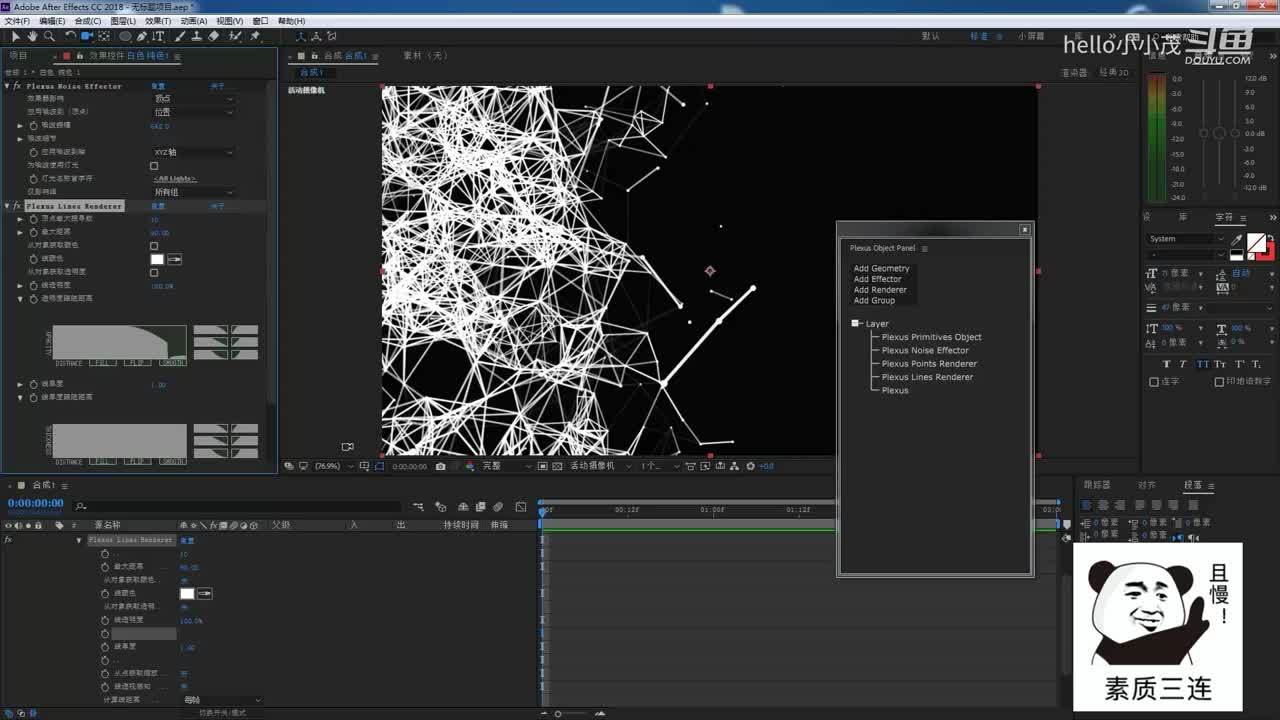Toggle the lights checkbox in Plexus Noise Effector

tap(154, 165)
